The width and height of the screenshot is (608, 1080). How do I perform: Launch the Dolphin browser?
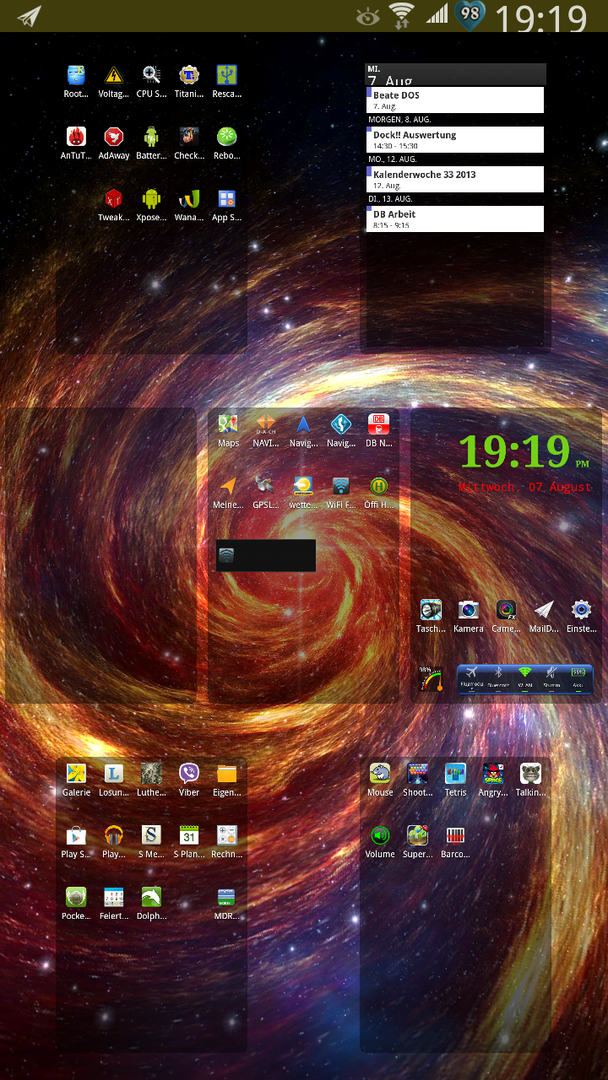click(151, 897)
